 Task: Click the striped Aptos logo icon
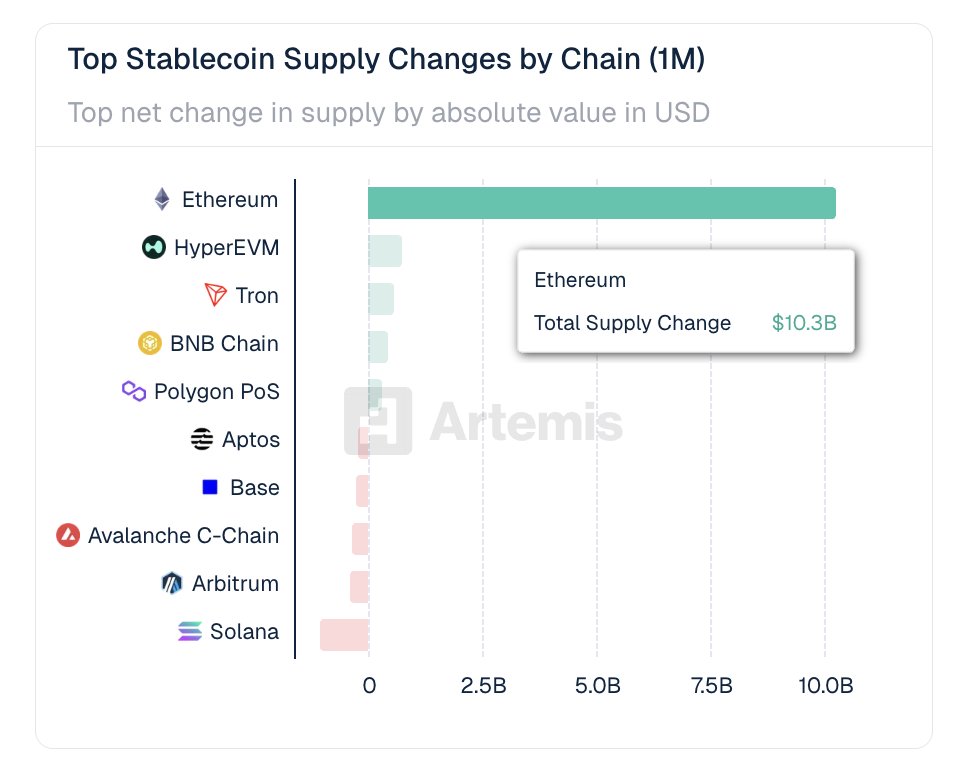[x=202, y=439]
